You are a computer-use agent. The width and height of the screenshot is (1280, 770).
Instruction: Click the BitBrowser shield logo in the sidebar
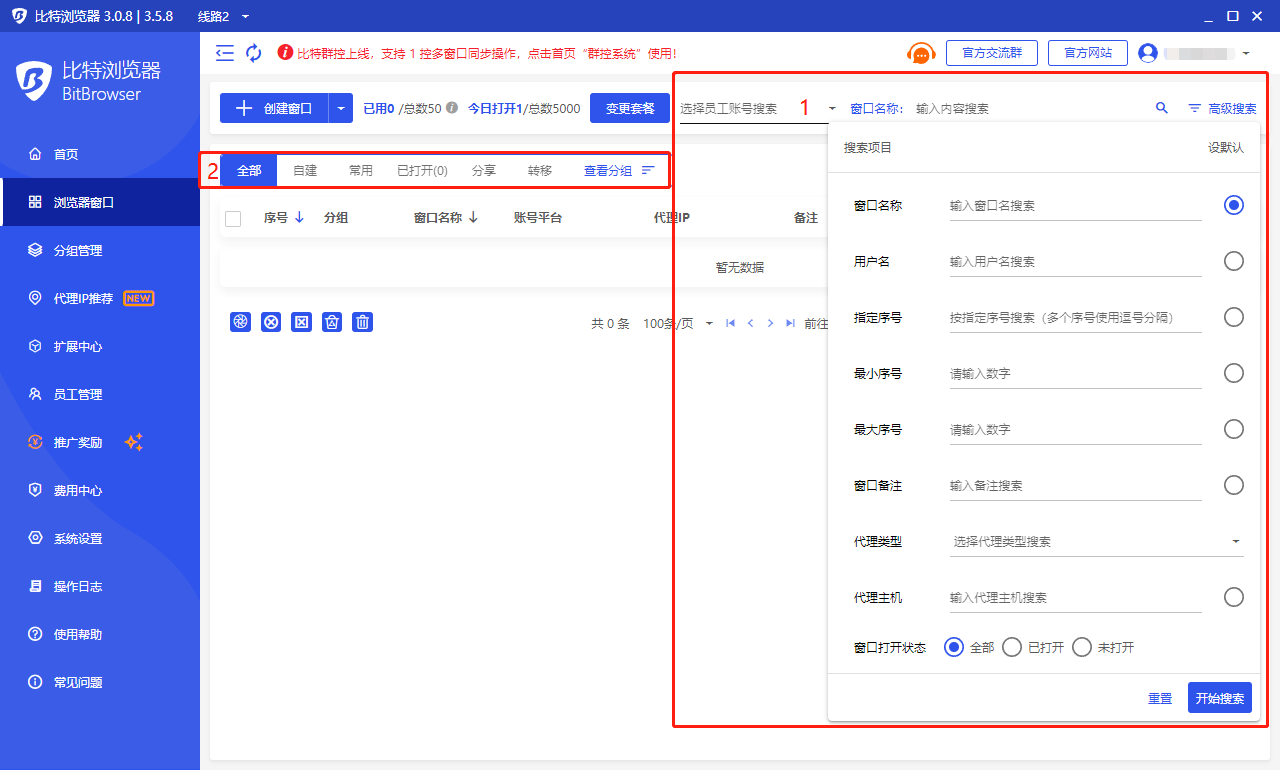coord(35,82)
